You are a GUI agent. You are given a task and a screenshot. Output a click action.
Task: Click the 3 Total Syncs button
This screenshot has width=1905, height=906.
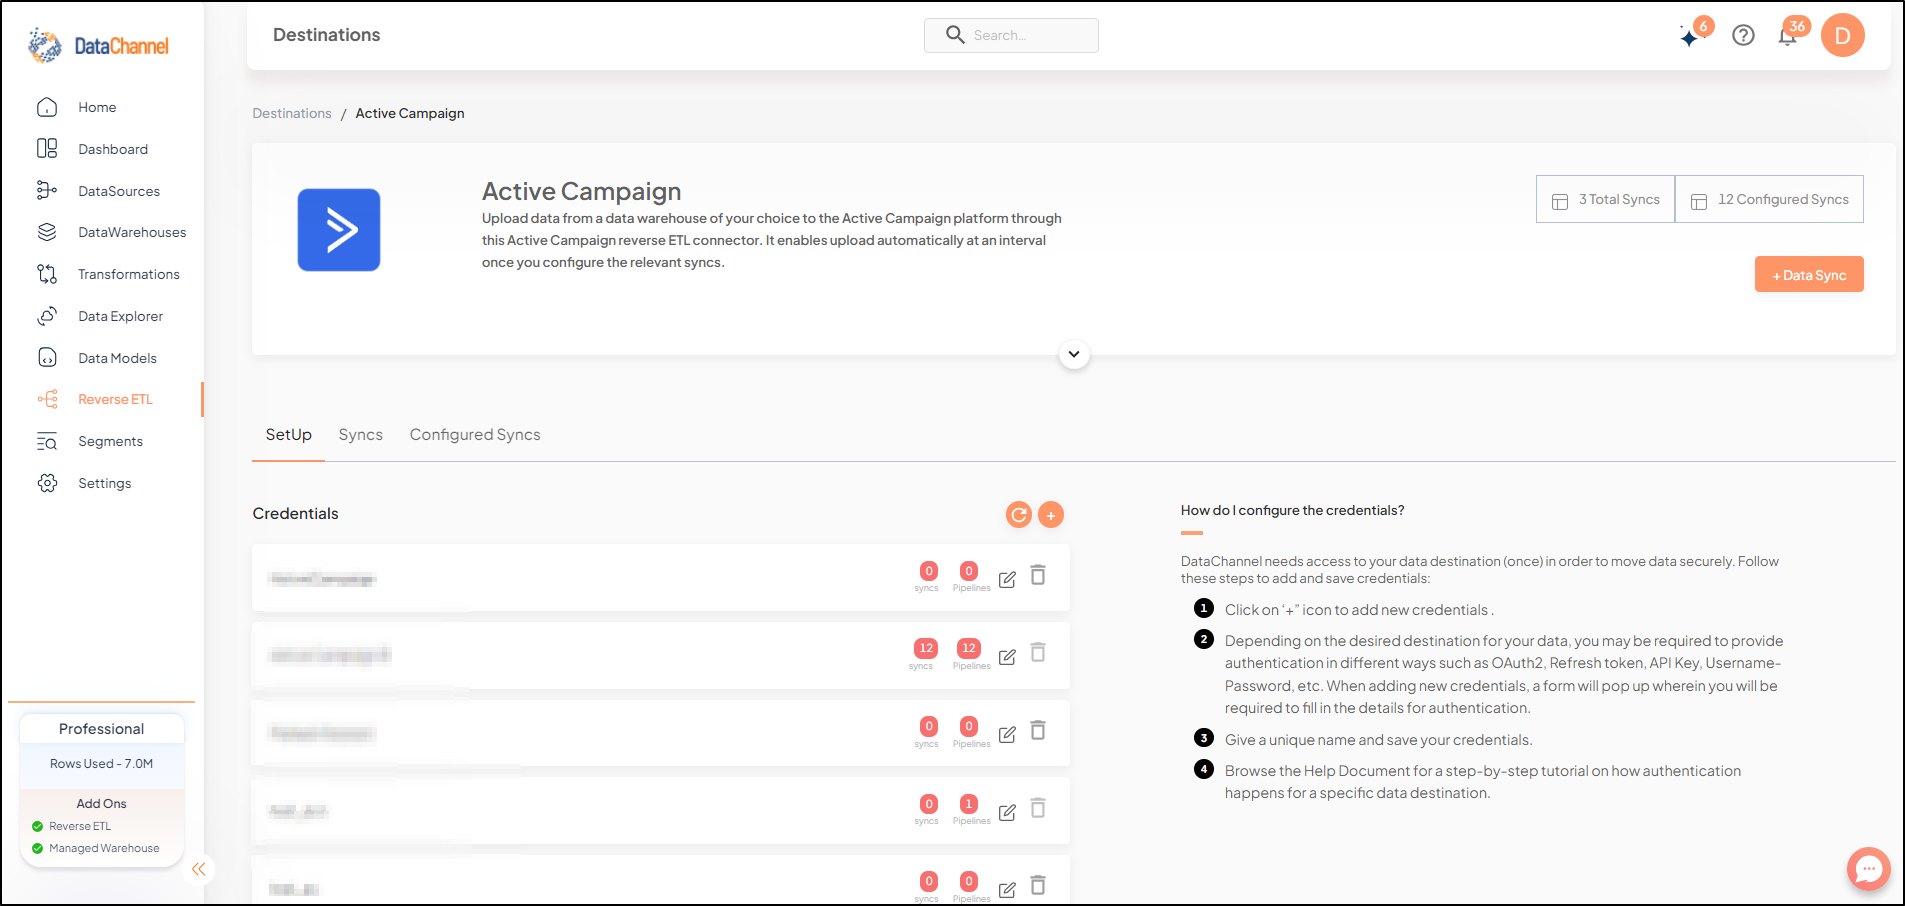[x=1605, y=199]
